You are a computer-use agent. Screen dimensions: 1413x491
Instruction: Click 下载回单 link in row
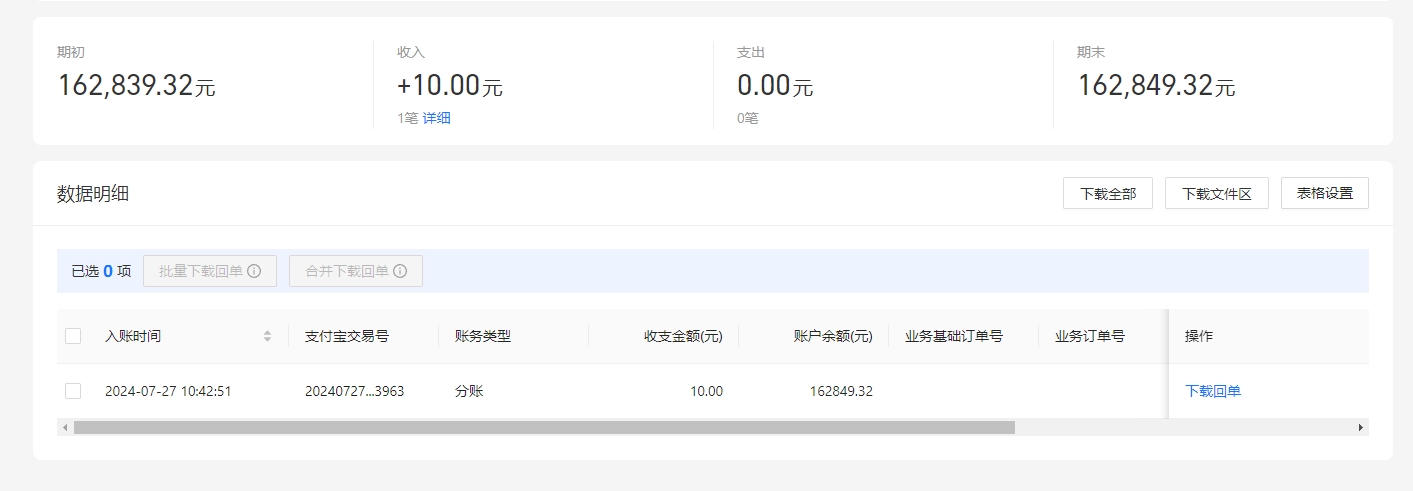point(1213,391)
